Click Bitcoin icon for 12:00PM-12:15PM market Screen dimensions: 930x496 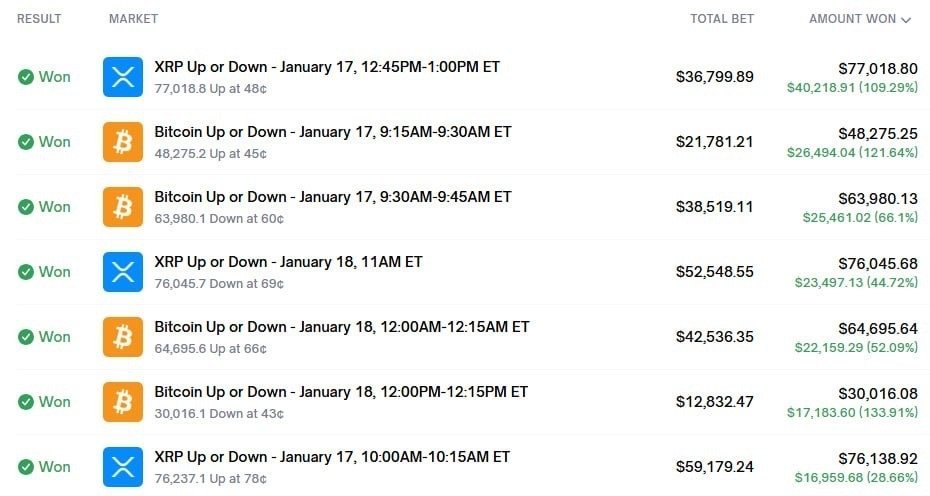click(x=123, y=402)
